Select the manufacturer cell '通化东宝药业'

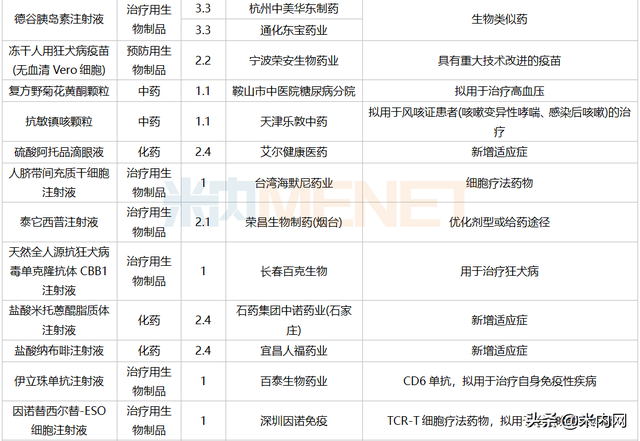point(294,30)
